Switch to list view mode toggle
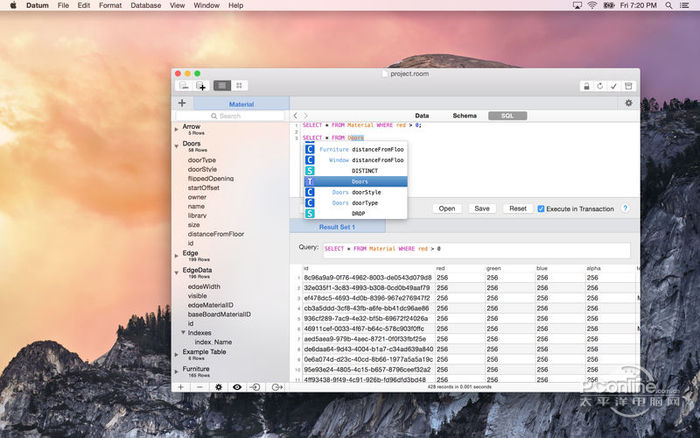 point(222,86)
